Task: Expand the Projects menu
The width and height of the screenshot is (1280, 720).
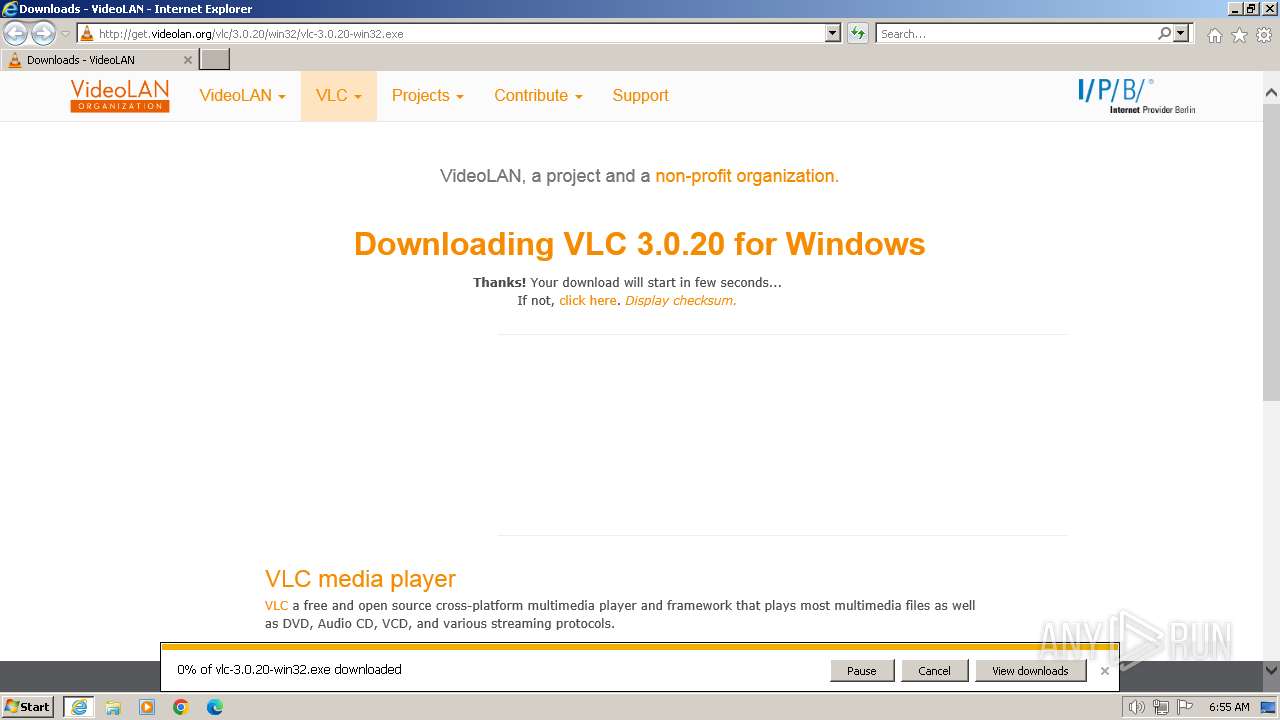Action: (428, 96)
